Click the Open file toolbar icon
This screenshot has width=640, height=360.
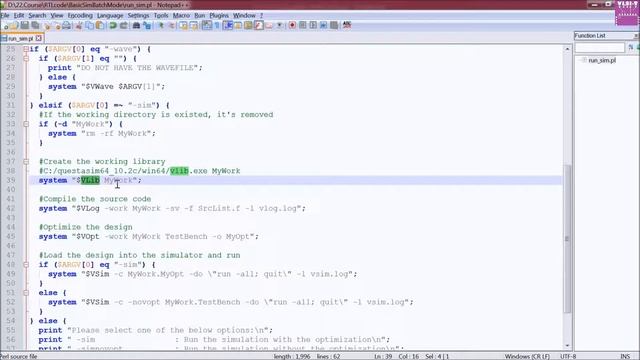[x=15, y=25]
